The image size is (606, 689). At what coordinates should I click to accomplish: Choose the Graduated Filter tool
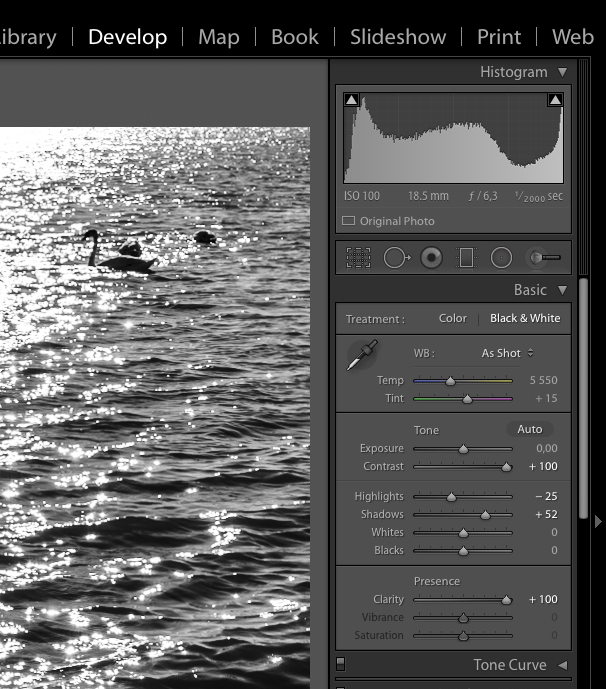(x=466, y=258)
